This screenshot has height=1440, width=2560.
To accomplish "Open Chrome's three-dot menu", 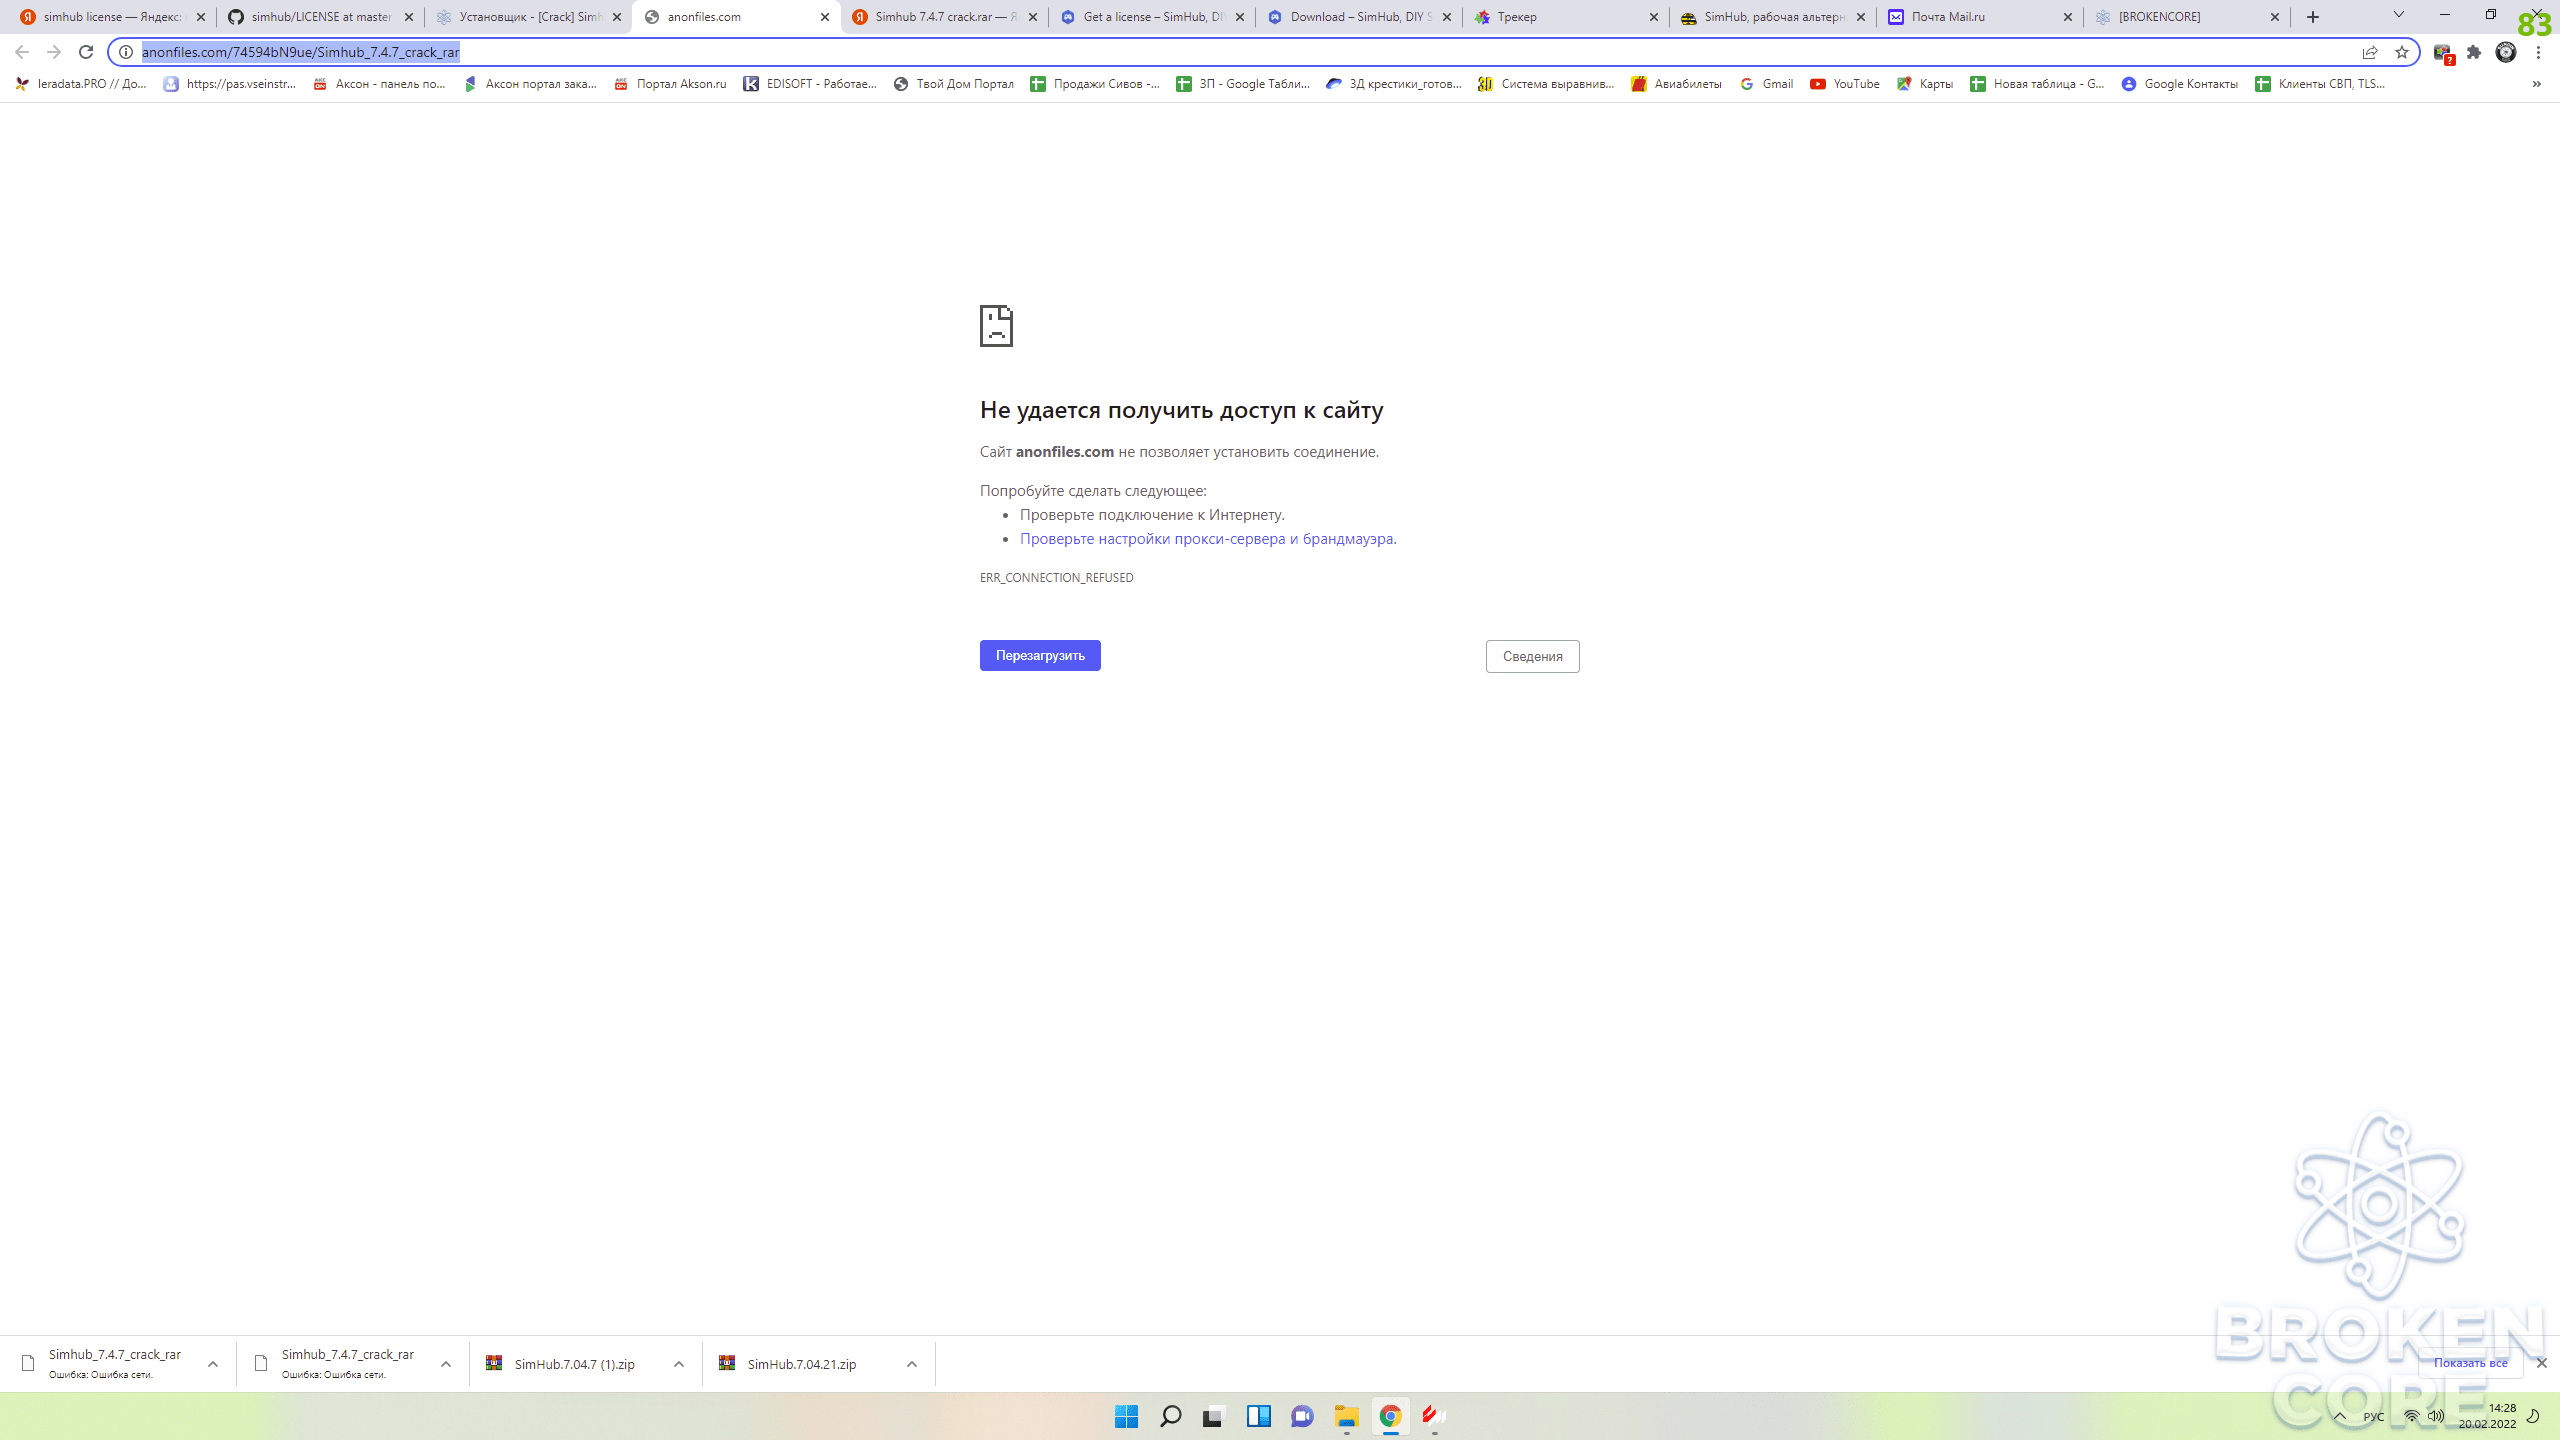I will coord(2538,52).
